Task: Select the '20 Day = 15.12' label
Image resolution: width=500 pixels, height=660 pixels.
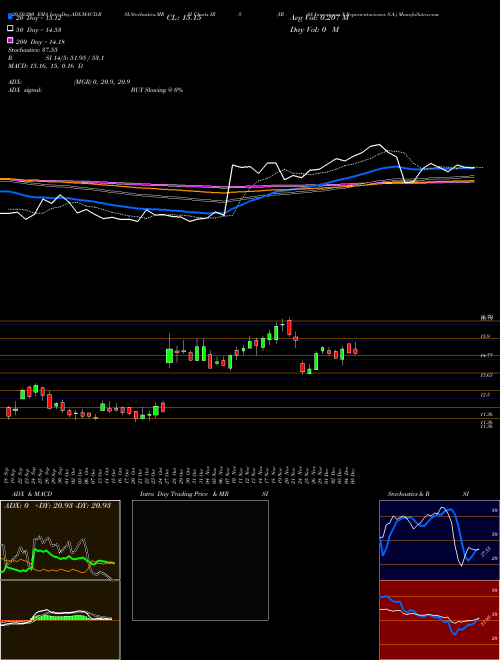Action: pos(39,19)
